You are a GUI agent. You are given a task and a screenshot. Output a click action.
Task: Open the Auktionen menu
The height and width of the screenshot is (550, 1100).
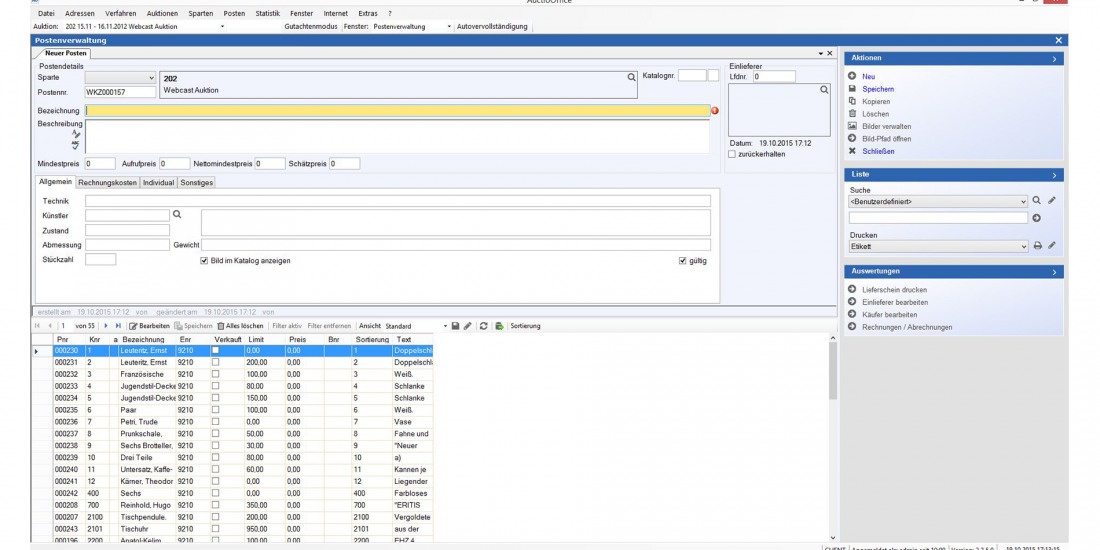(x=162, y=13)
